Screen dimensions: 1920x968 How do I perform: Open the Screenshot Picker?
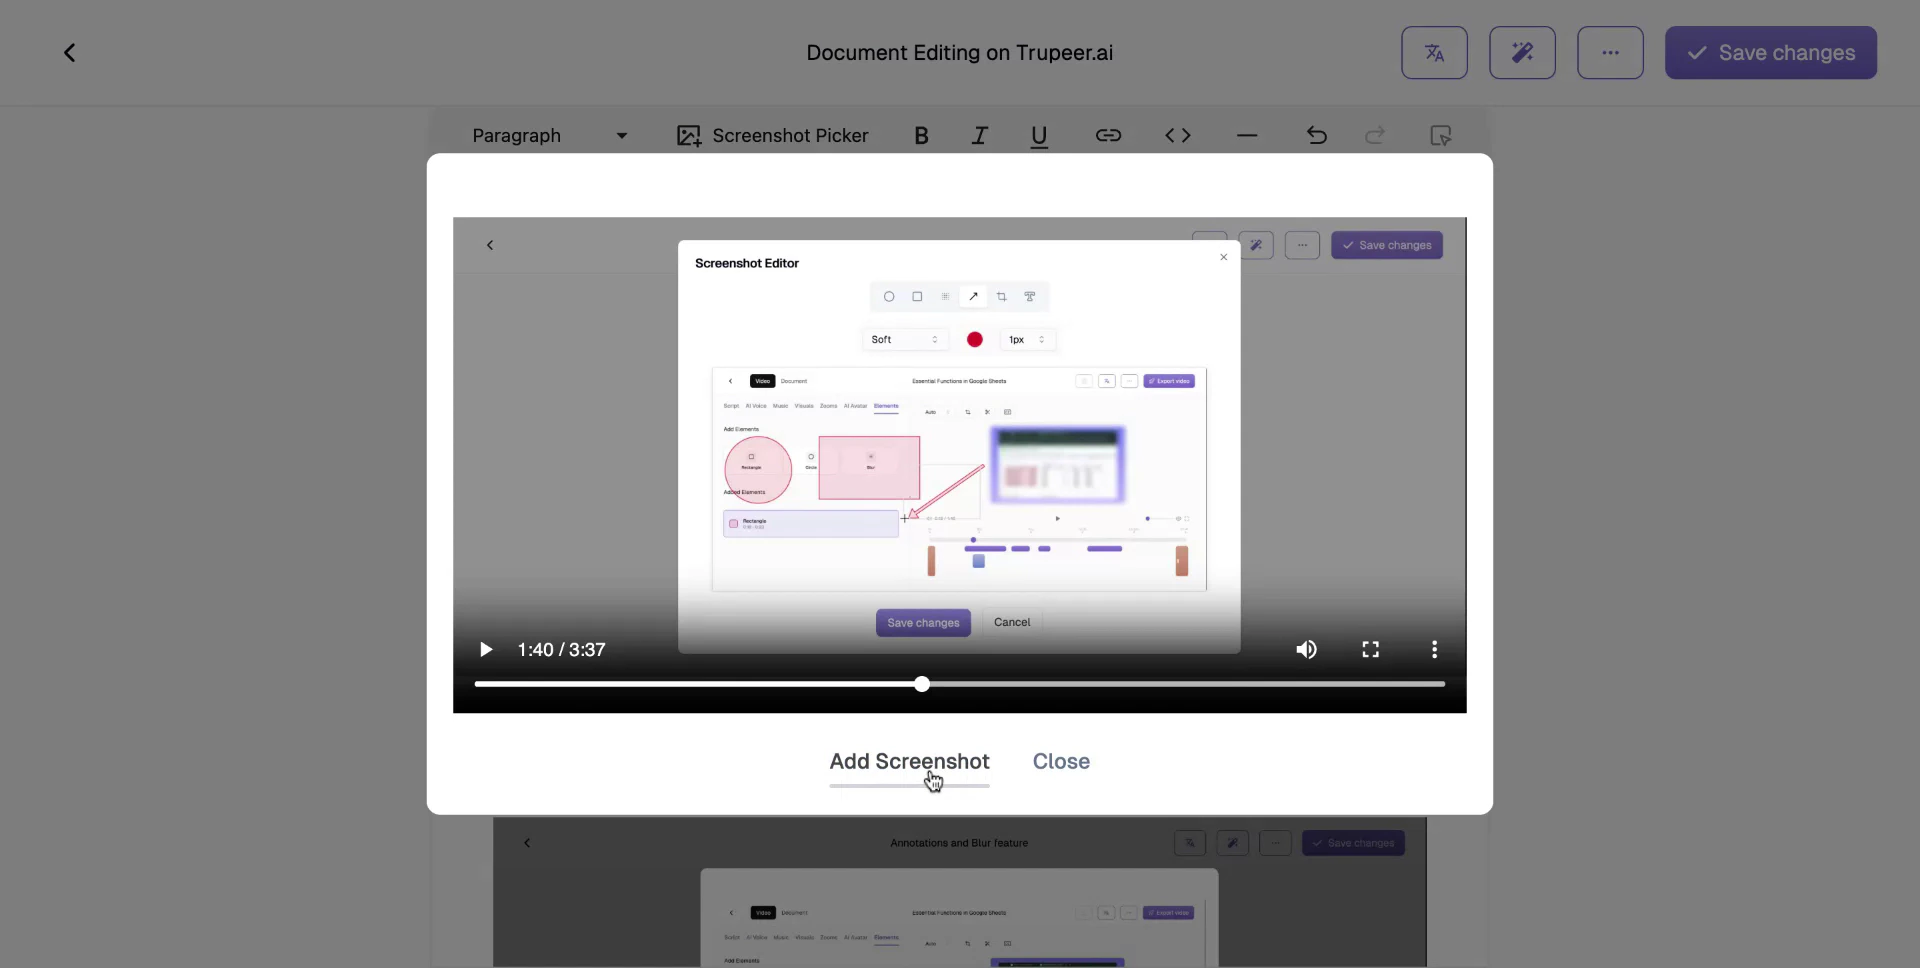tap(771, 136)
